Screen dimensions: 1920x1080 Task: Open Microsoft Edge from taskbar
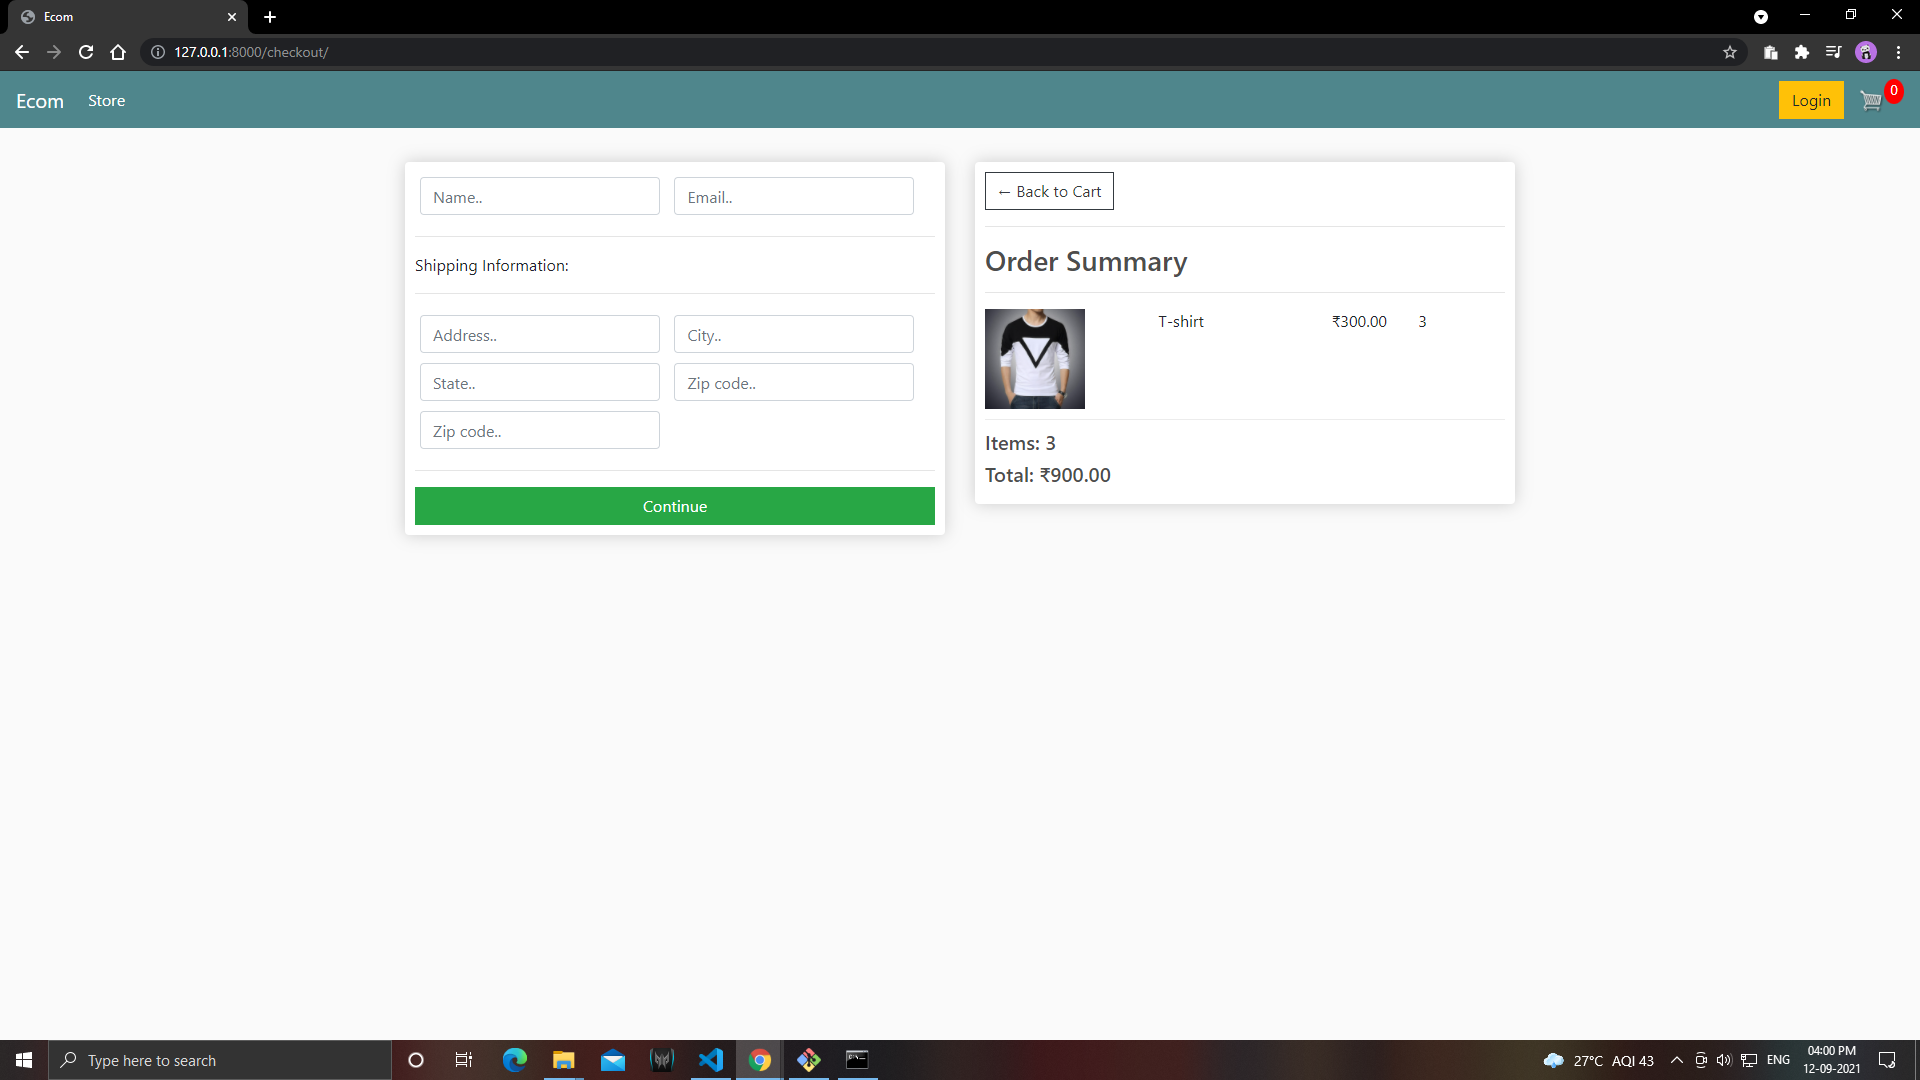[514, 1060]
